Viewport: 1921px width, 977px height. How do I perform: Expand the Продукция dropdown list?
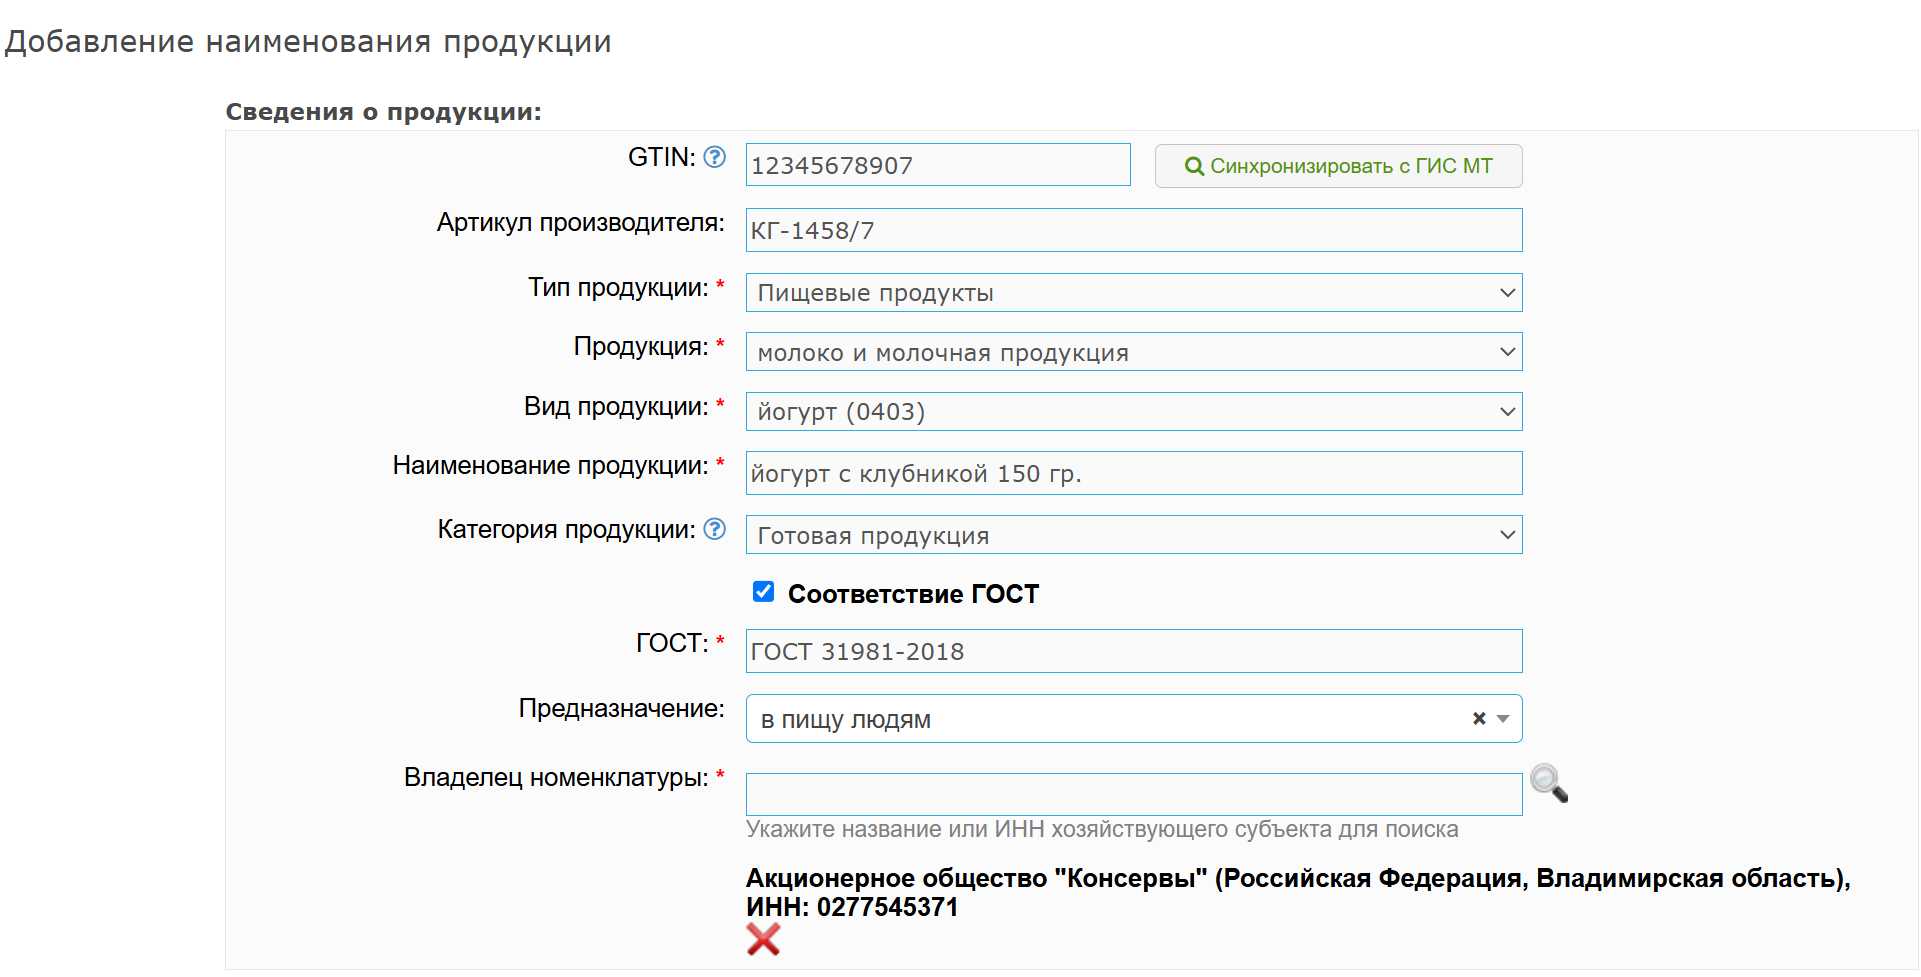tap(1133, 352)
